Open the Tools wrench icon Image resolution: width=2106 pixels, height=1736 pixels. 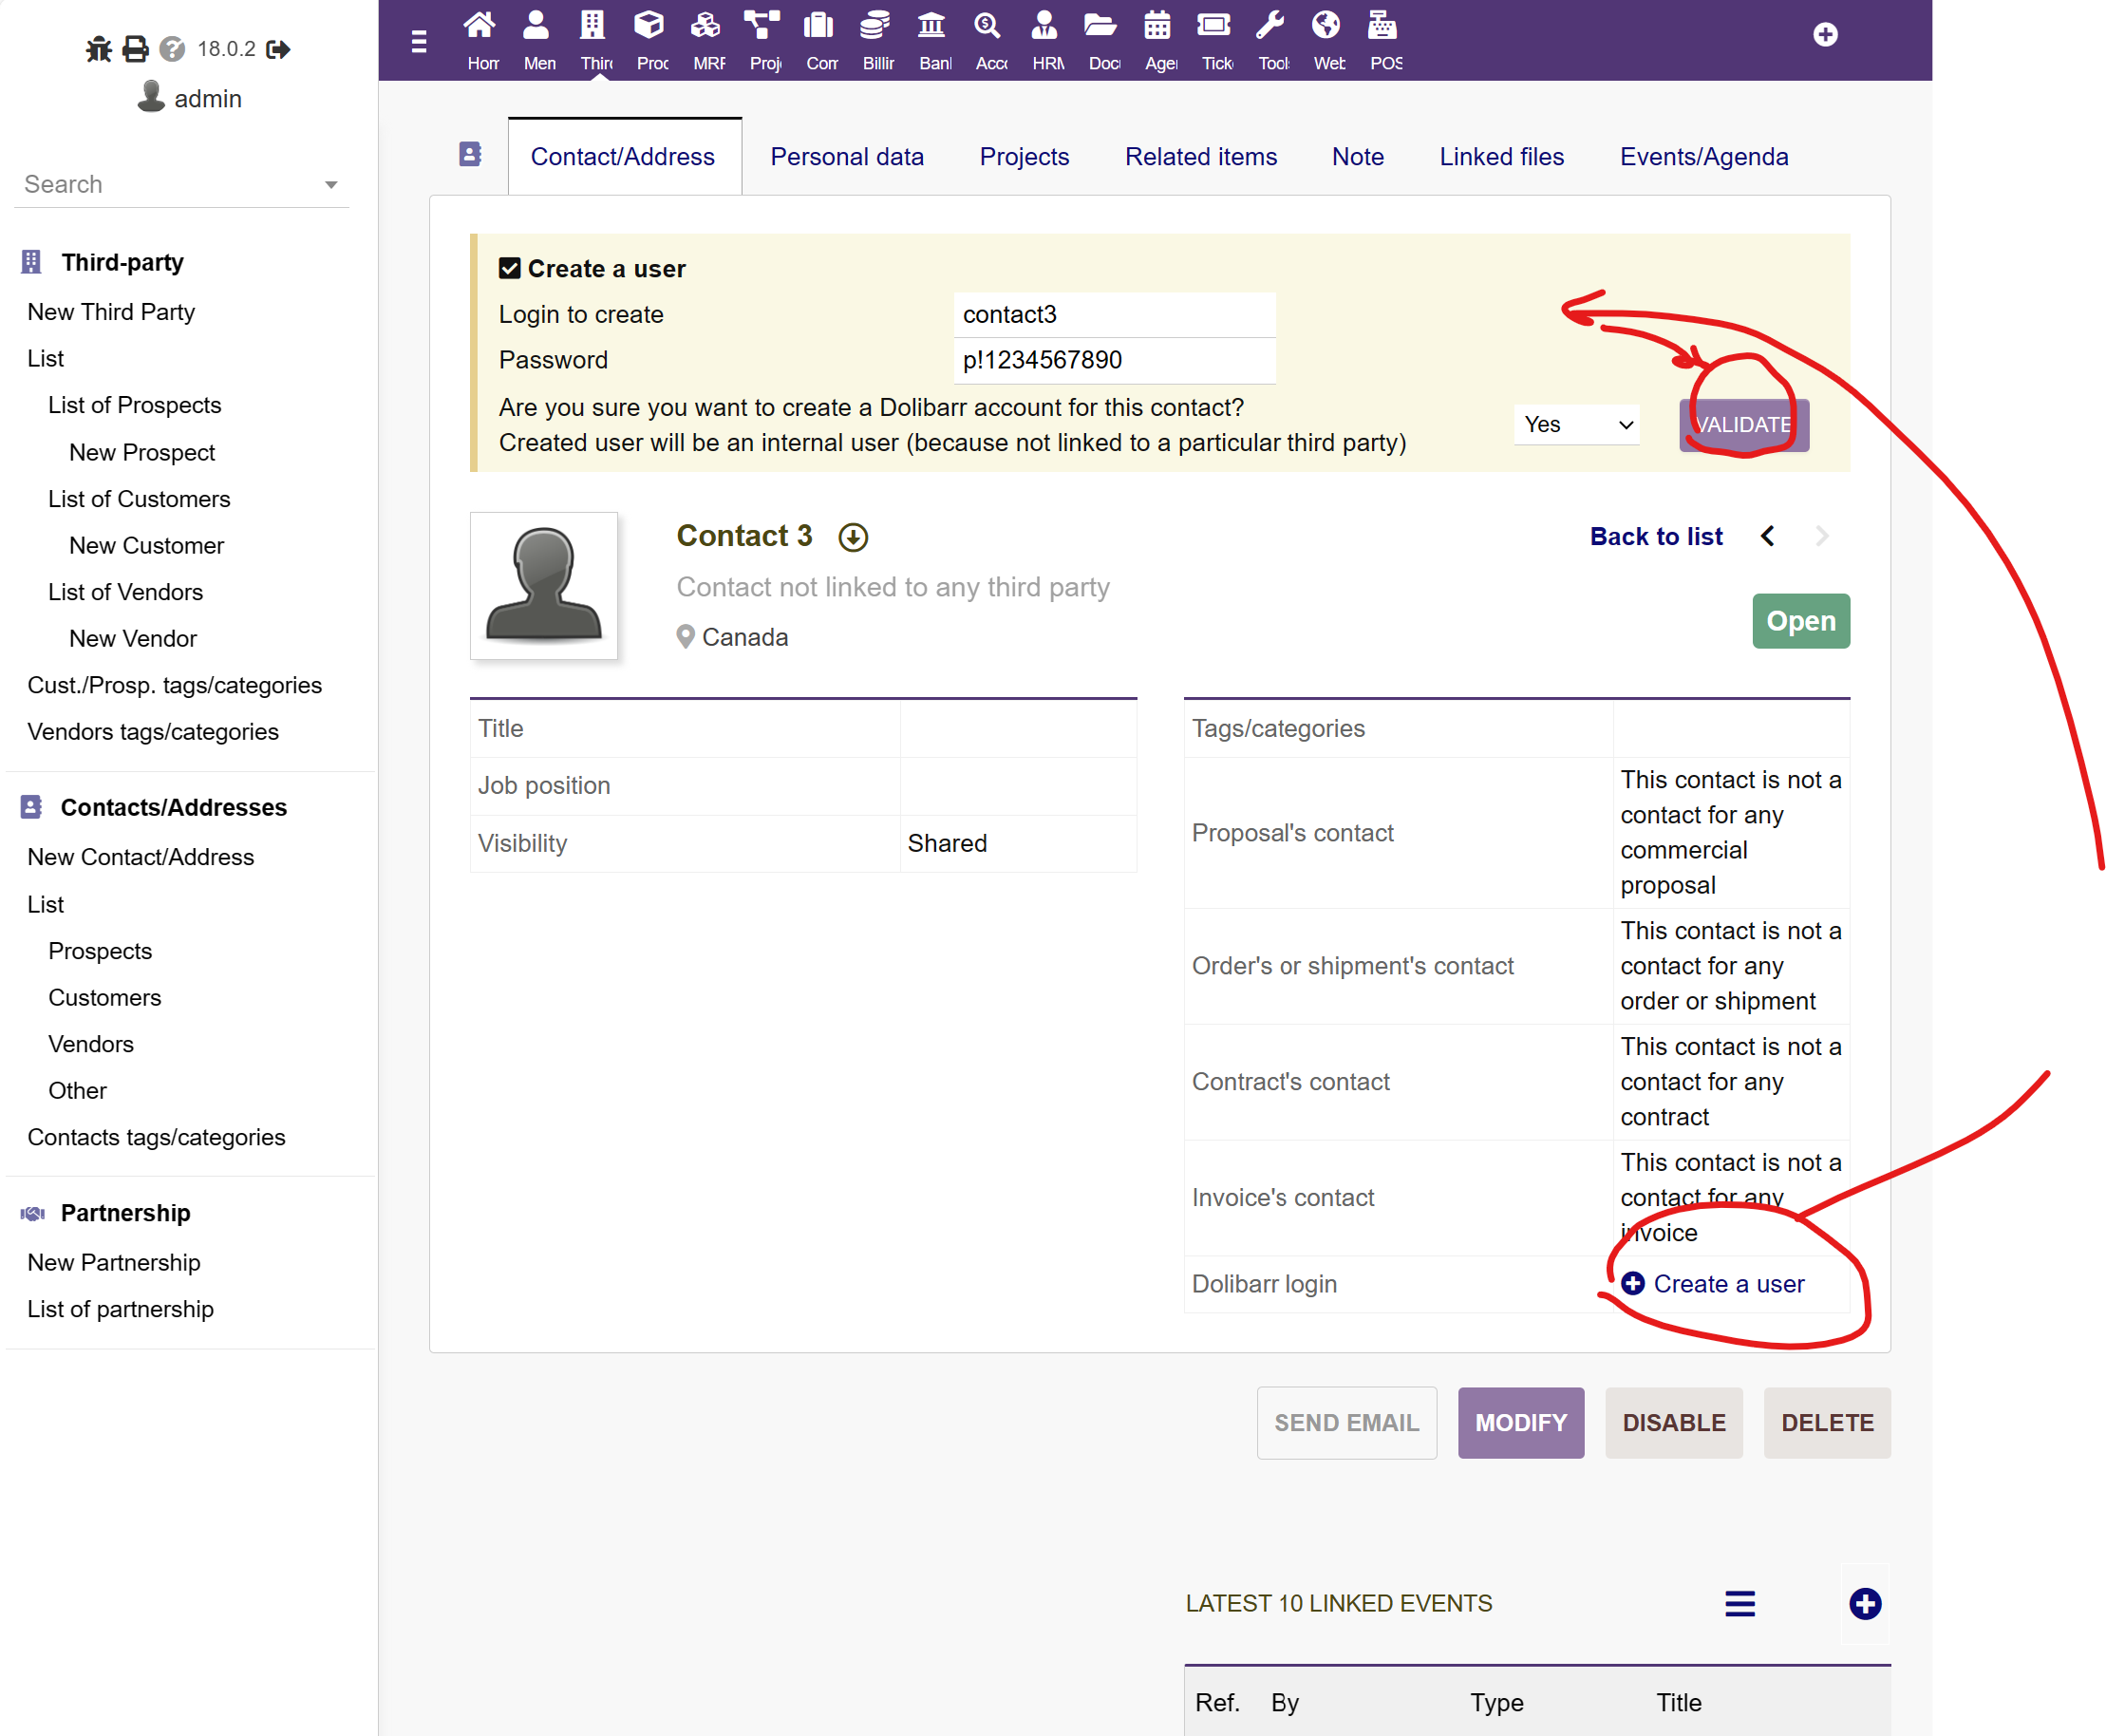click(1270, 25)
